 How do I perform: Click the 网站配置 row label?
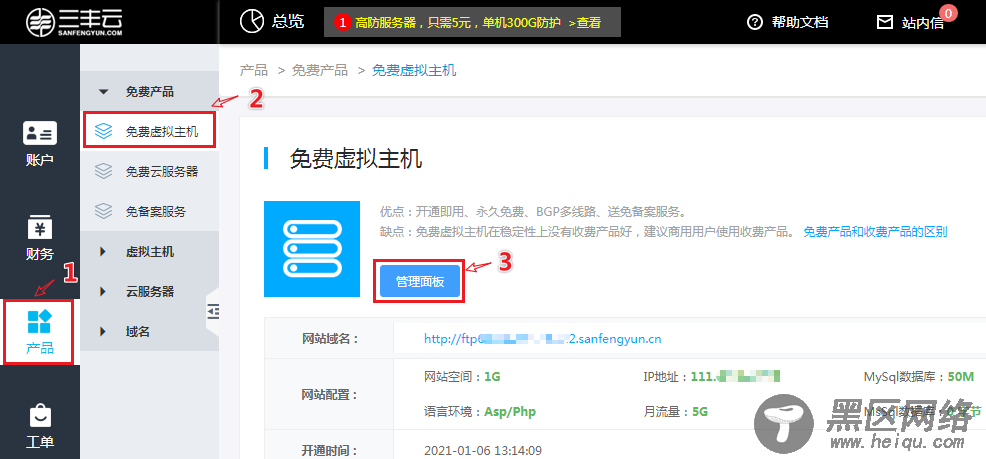pyautogui.click(x=330, y=395)
